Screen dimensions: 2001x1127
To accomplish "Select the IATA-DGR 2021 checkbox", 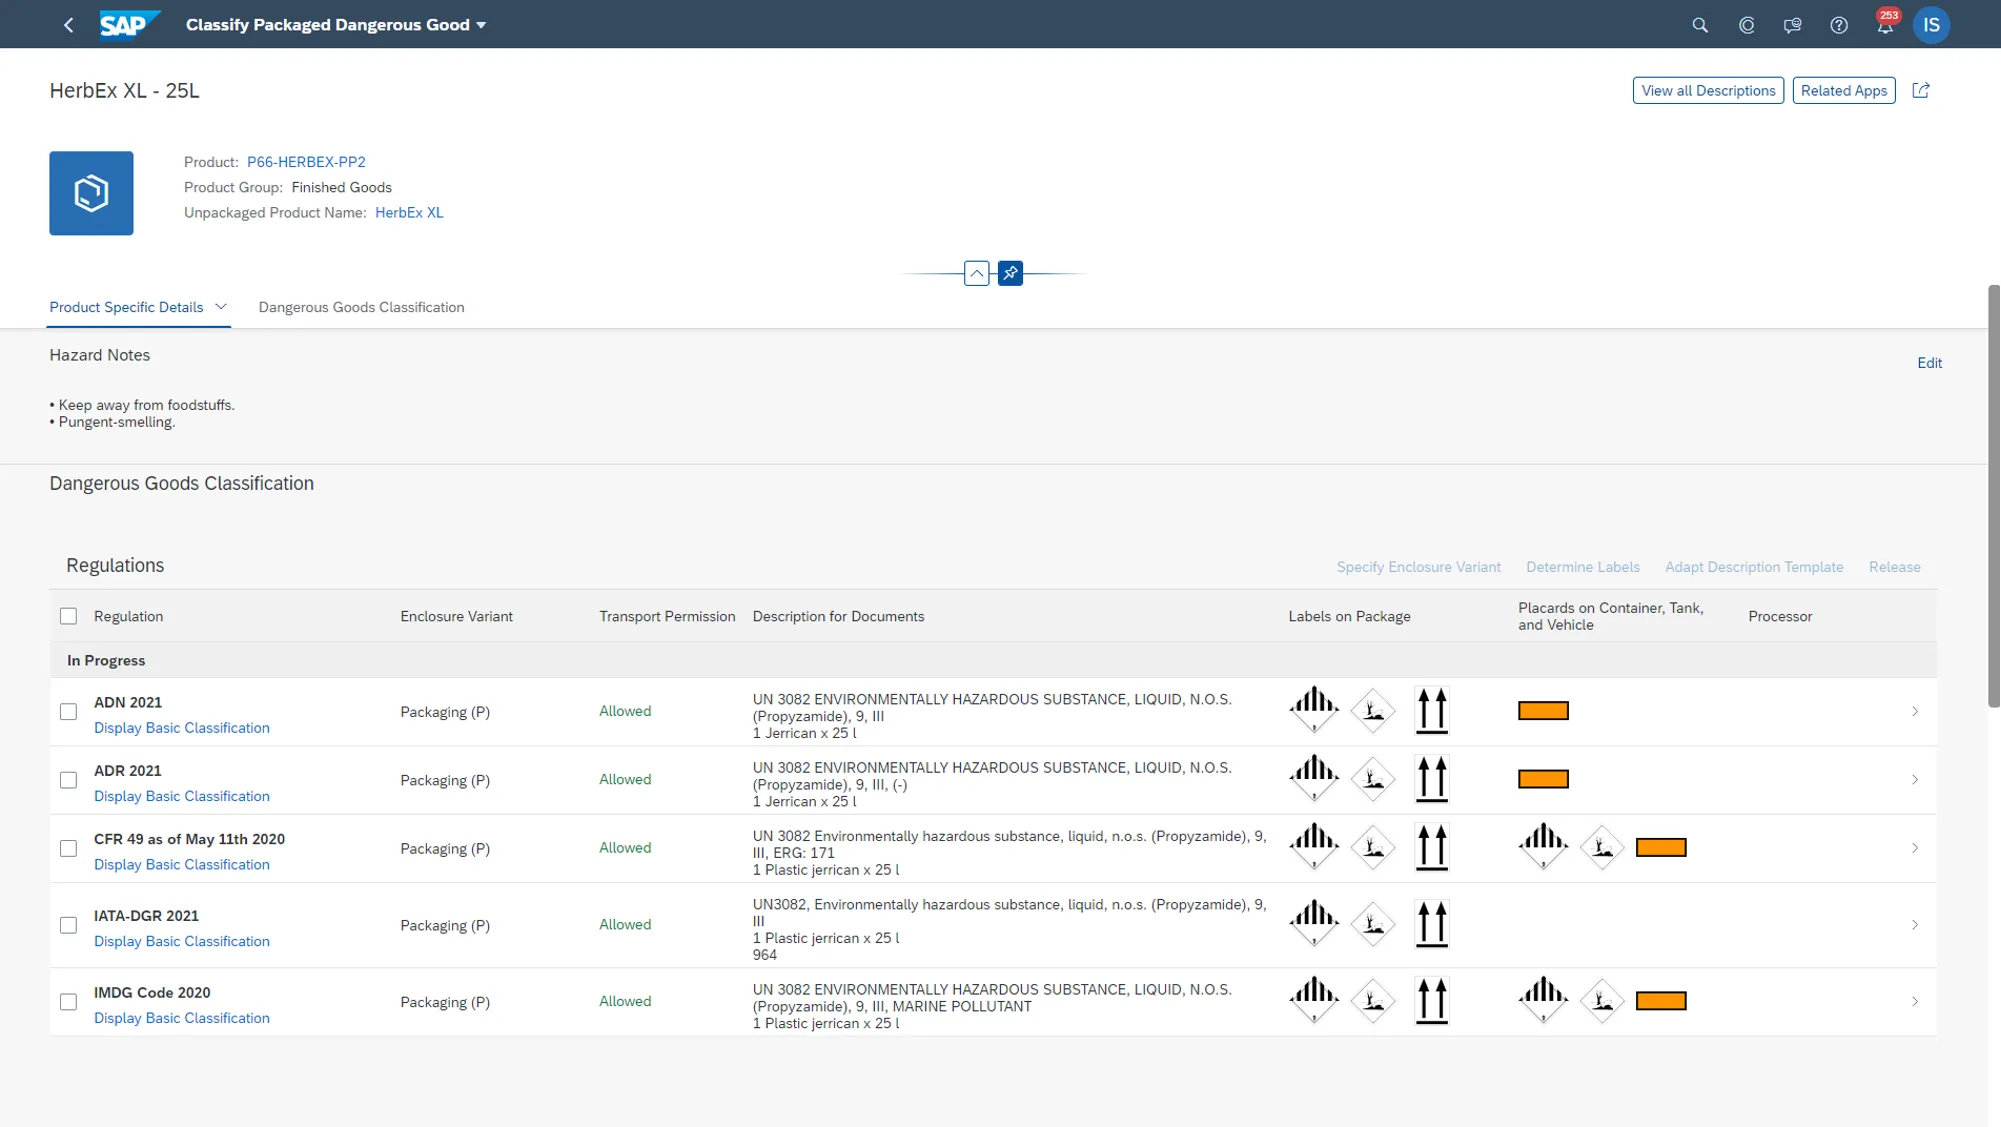I will point(68,925).
